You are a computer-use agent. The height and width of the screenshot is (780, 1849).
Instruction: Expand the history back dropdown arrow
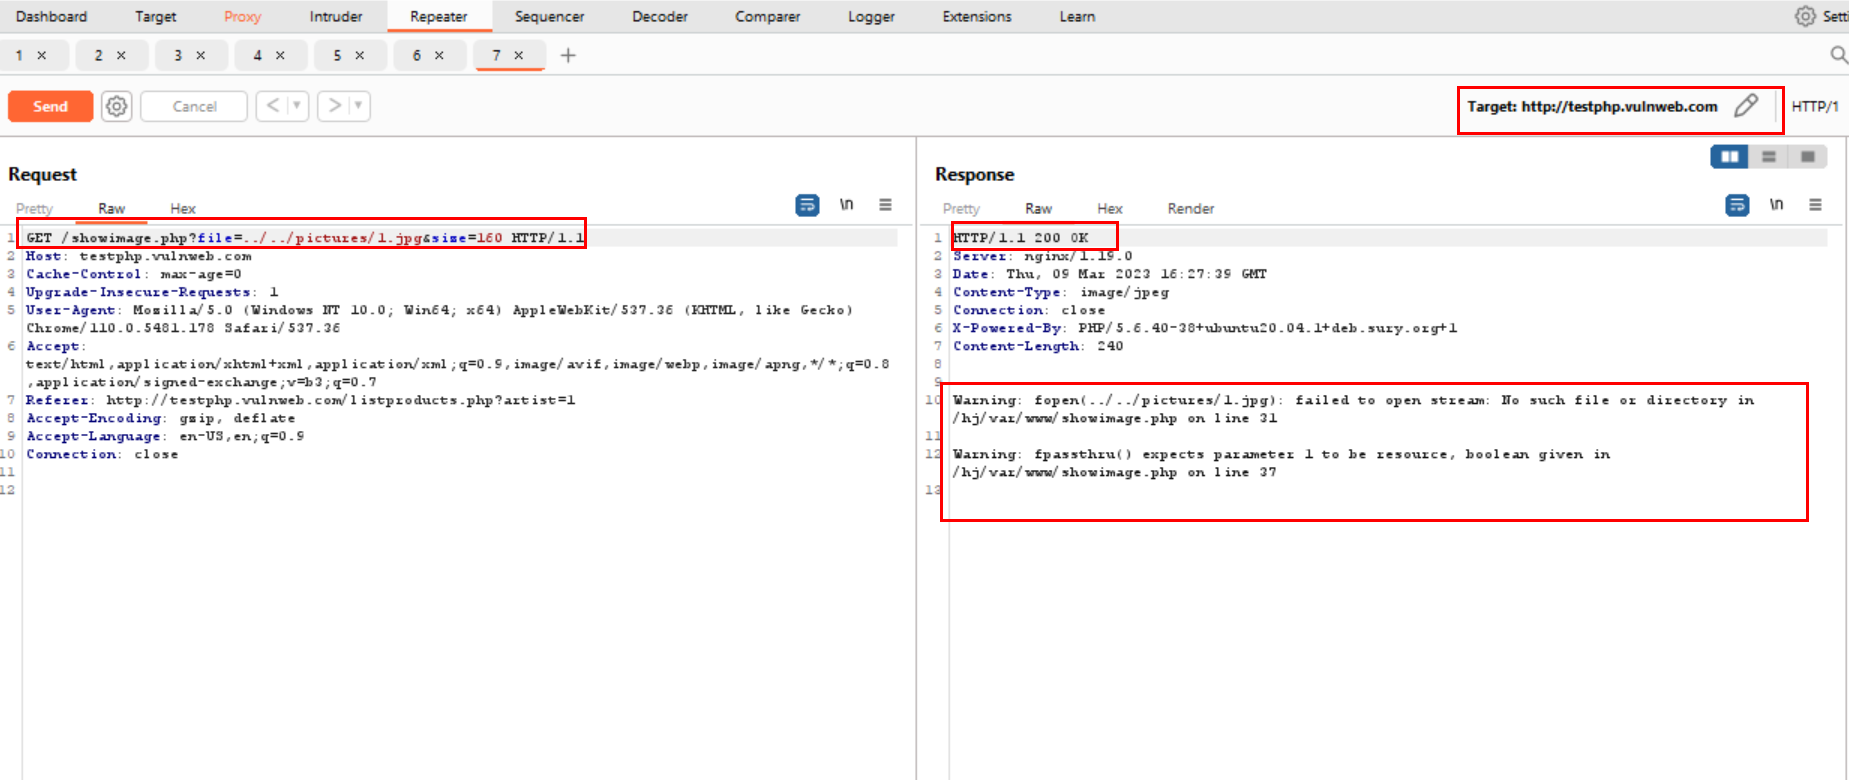tap(297, 106)
